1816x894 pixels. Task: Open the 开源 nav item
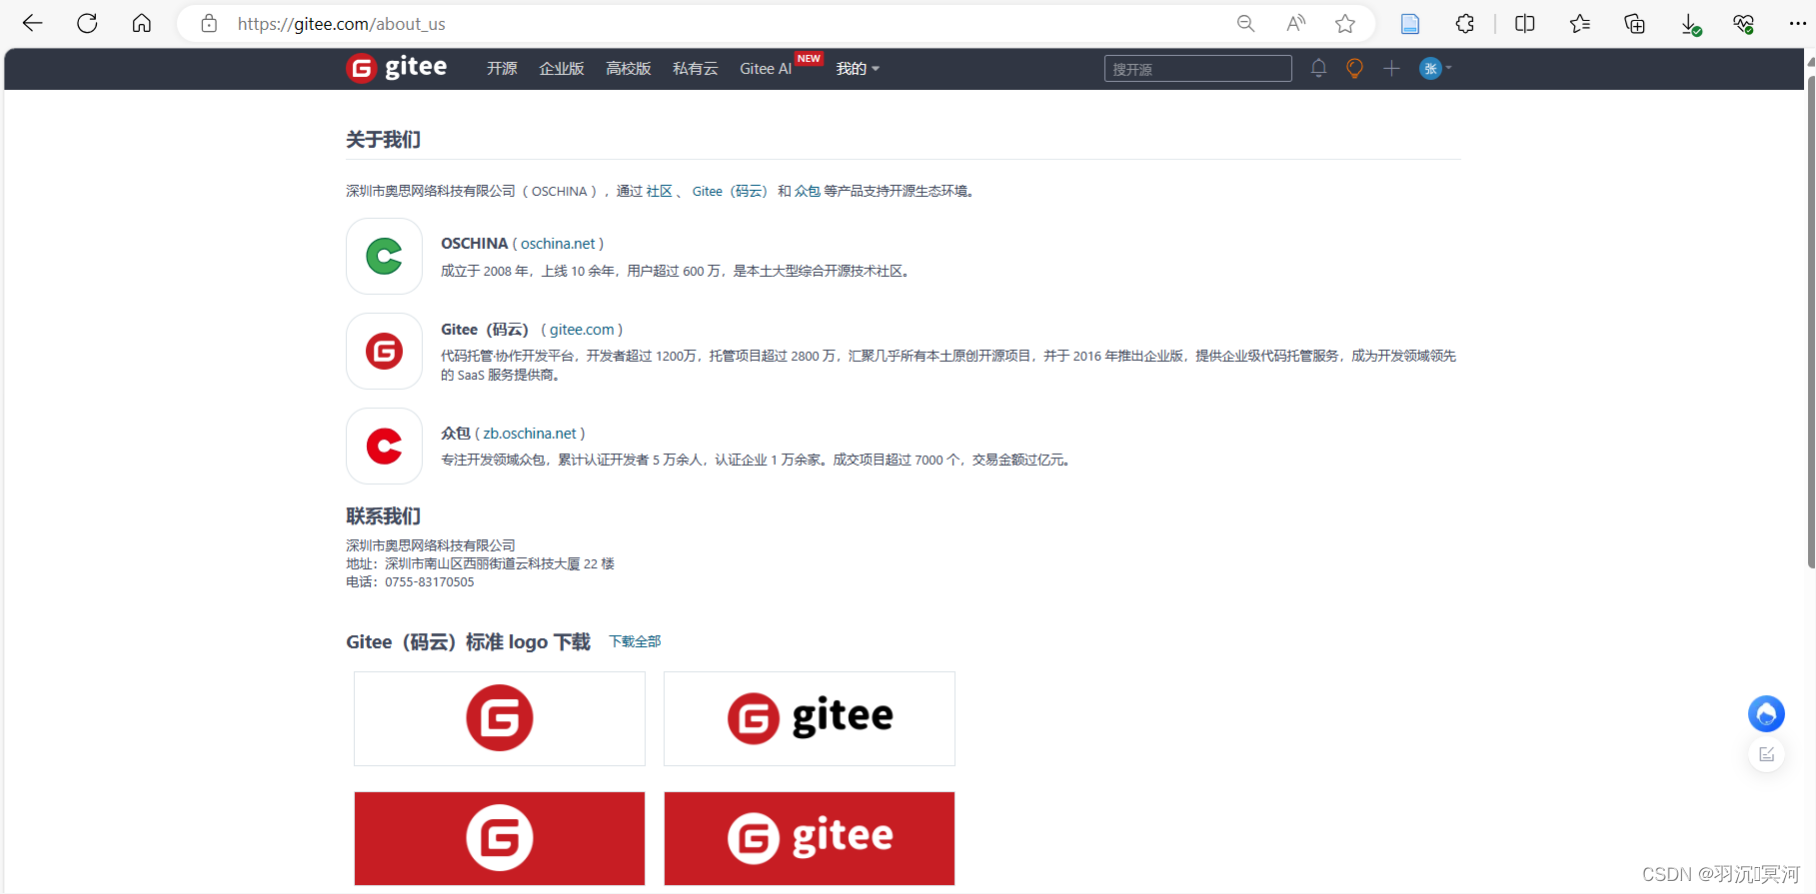[x=502, y=68]
